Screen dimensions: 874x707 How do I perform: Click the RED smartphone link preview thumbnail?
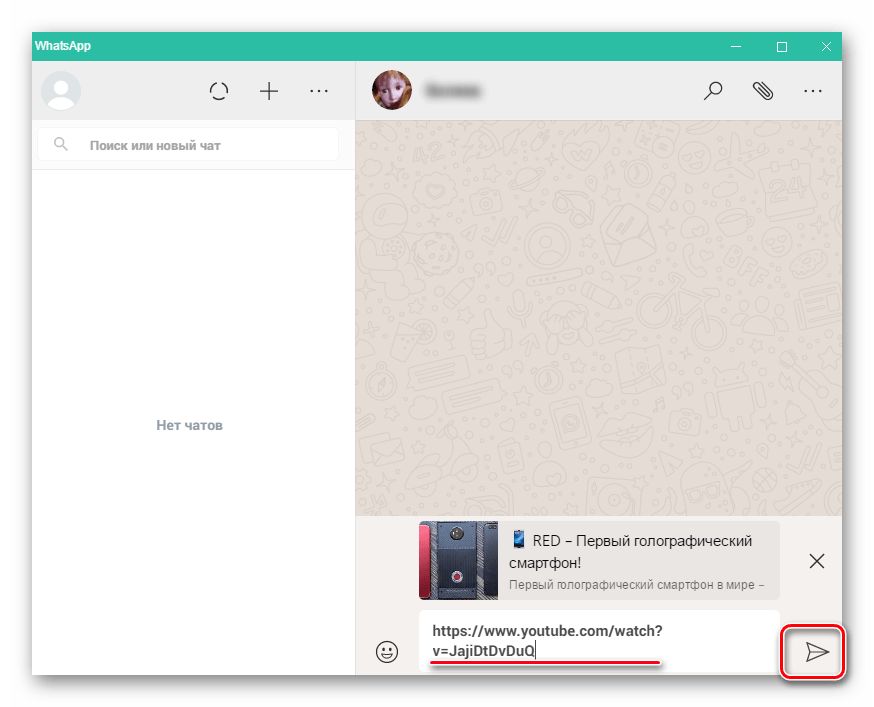458,560
